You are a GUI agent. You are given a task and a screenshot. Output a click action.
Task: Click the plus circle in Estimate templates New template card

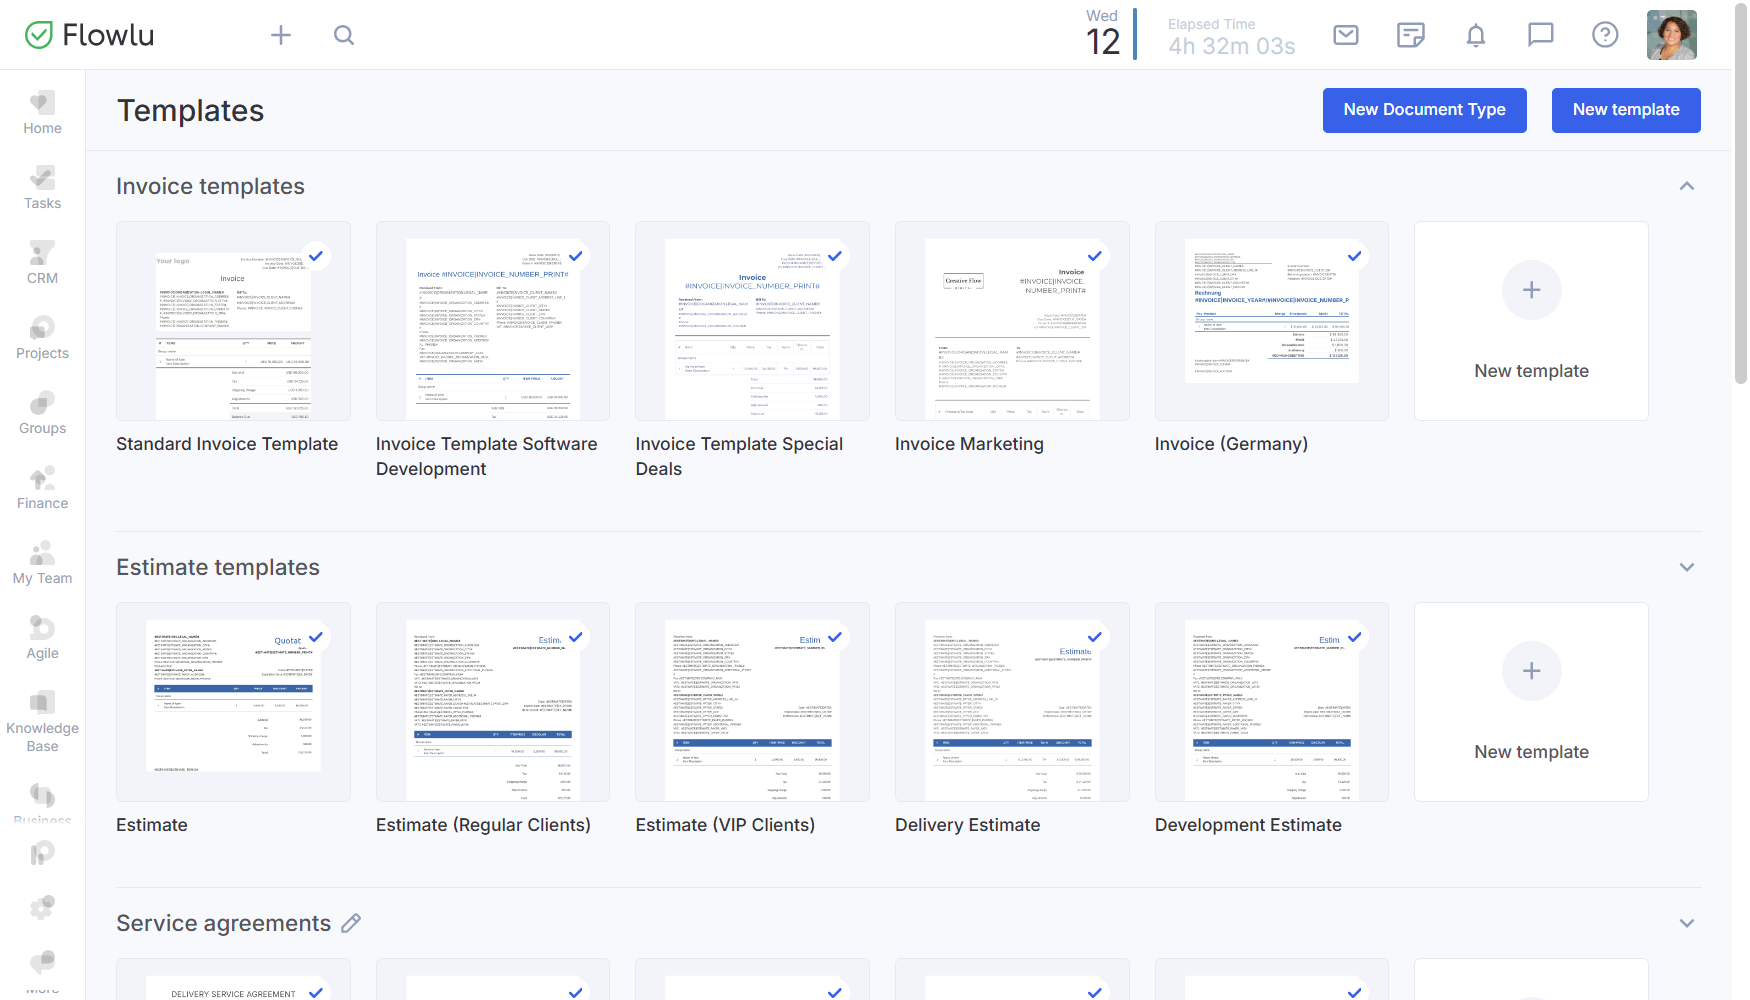[1531, 671]
